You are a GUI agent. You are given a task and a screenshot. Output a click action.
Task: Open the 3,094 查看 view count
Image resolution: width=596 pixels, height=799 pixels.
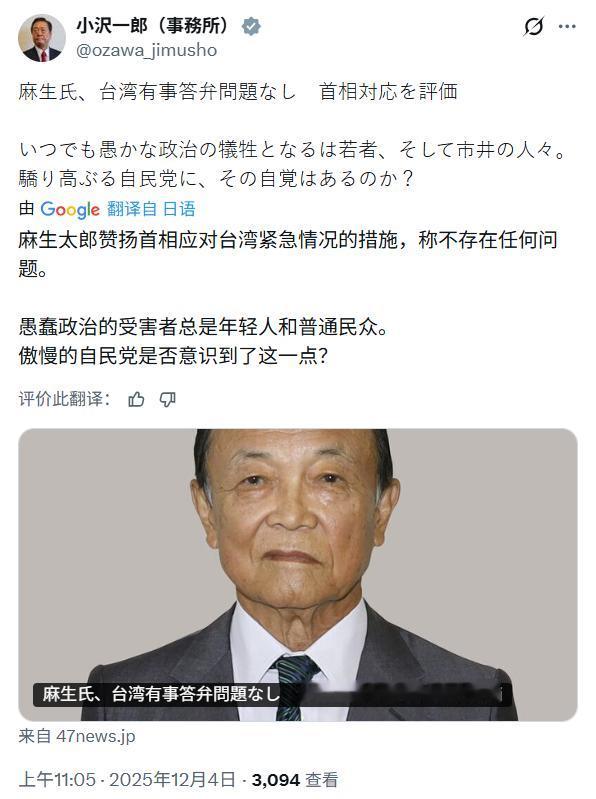tap(295, 780)
